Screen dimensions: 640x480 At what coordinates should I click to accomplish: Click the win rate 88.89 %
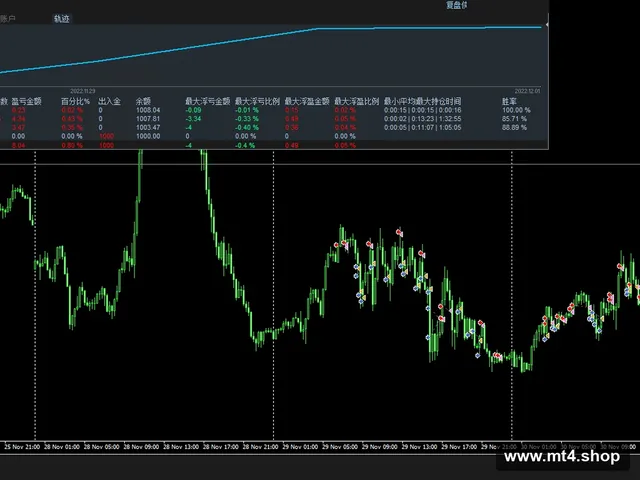click(514, 127)
